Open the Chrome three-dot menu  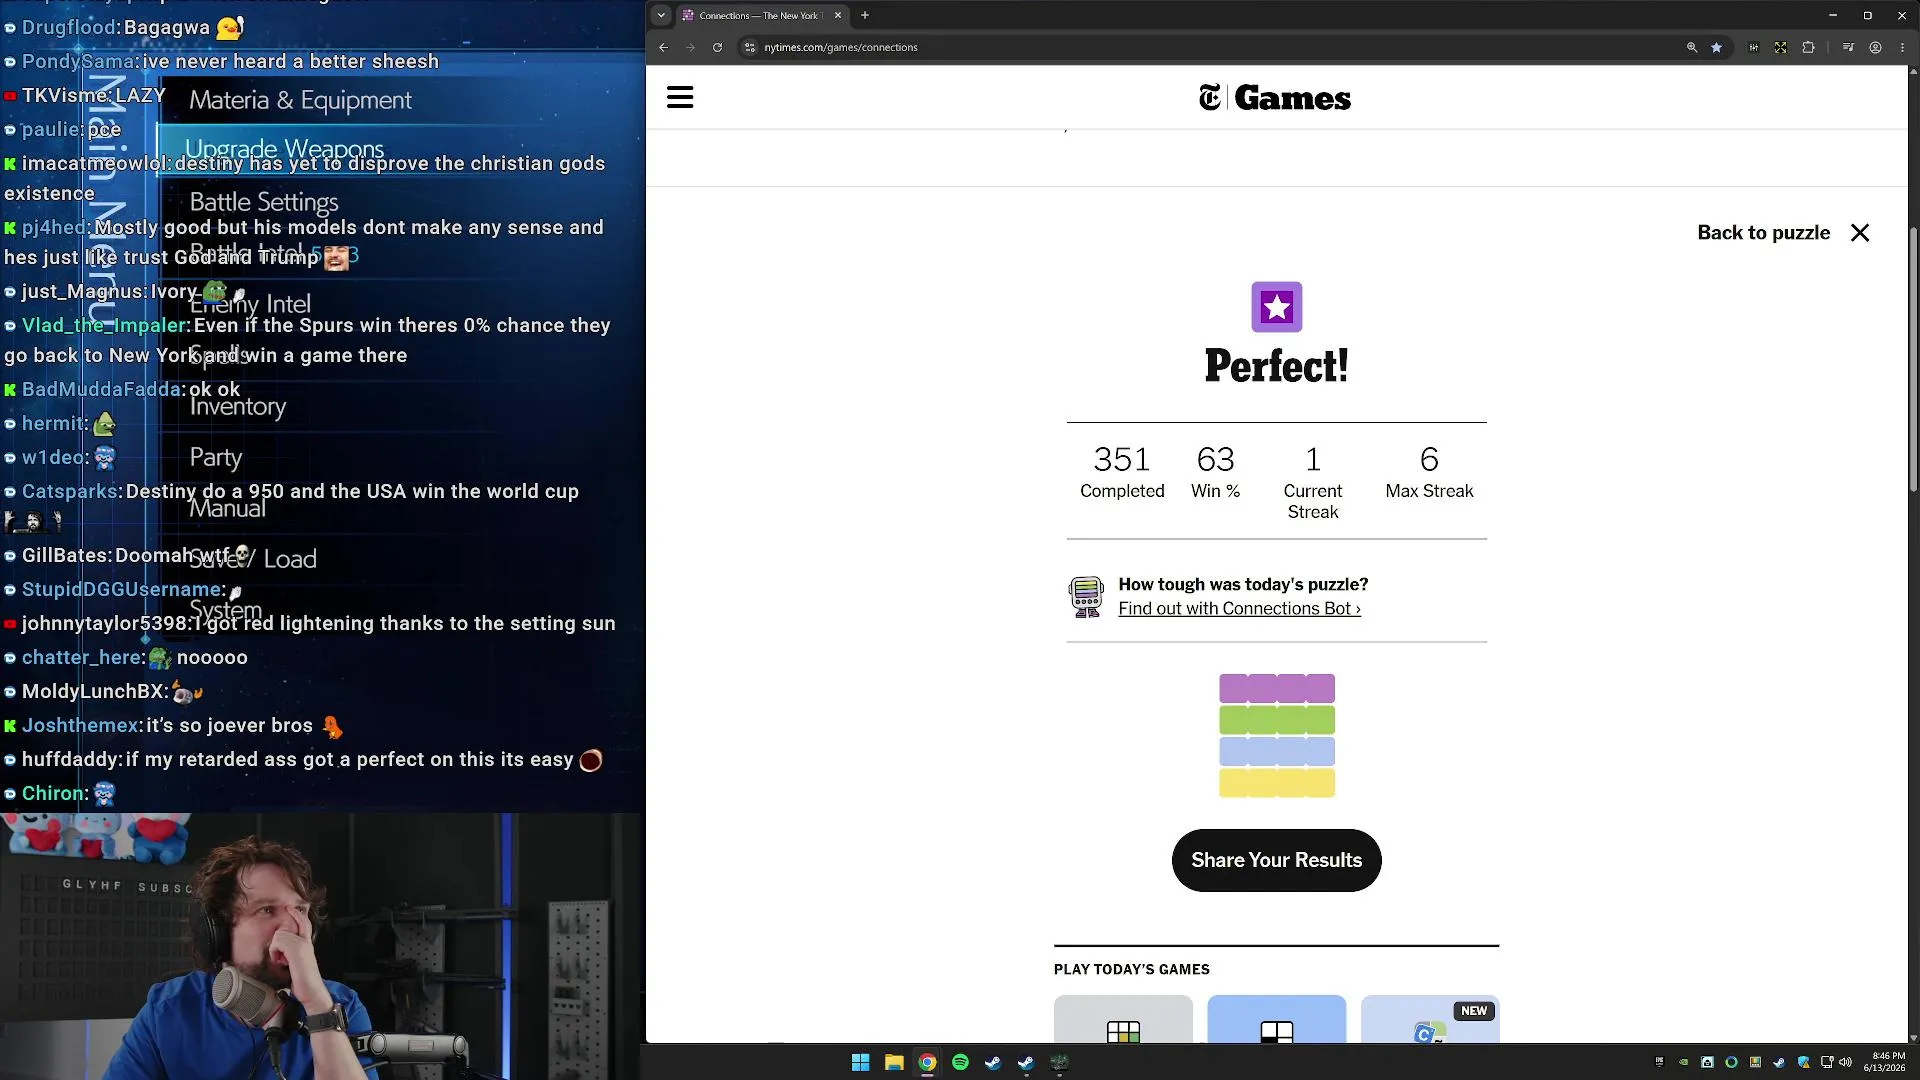coord(1902,47)
